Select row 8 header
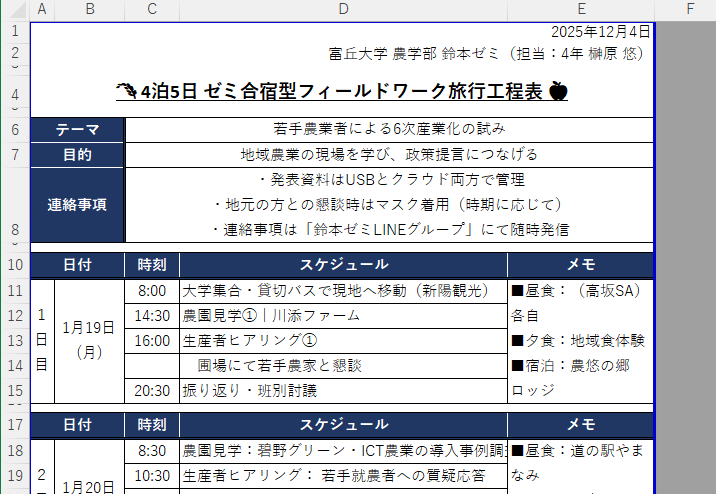Image resolution: width=716 pixels, height=494 pixels. (15, 204)
